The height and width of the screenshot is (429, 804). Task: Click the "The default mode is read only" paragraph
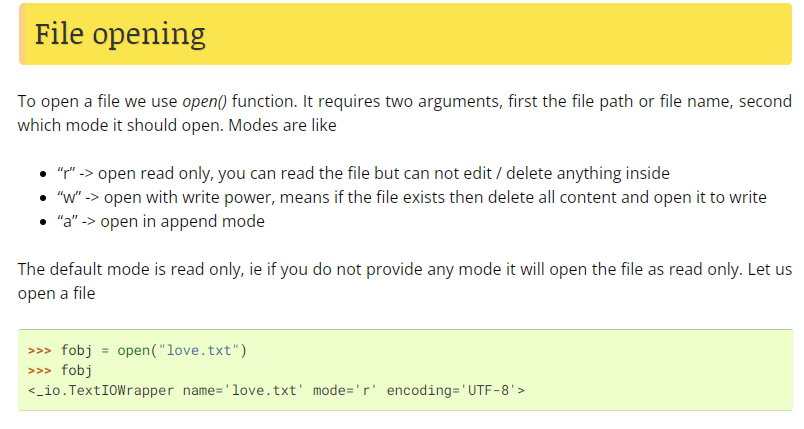[x=405, y=281]
